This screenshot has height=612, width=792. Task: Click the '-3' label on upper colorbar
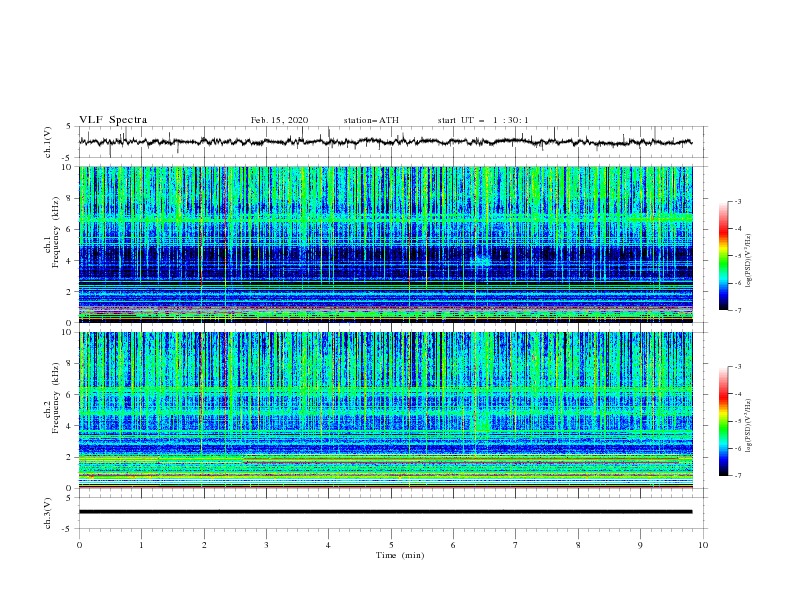[x=737, y=201]
